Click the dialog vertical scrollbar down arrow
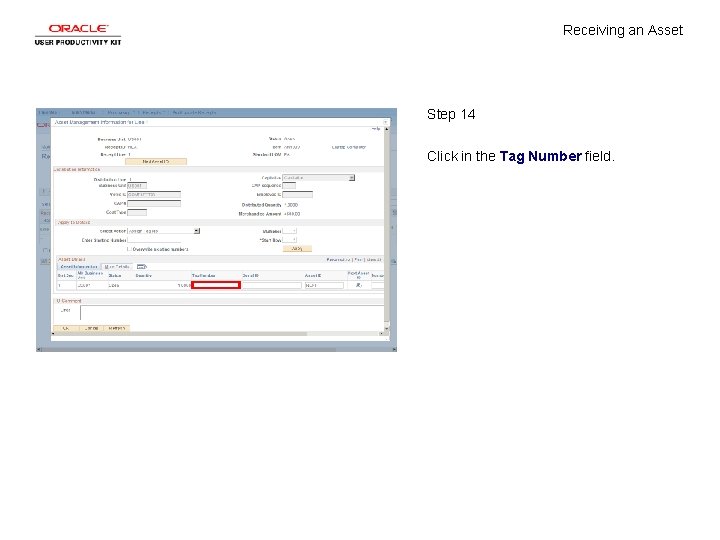 (387, 328)
